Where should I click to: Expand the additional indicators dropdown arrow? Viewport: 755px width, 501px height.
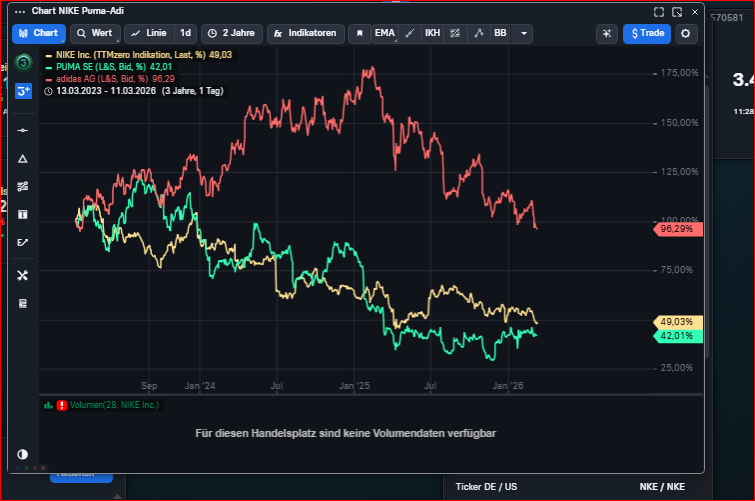click(523, 33)
